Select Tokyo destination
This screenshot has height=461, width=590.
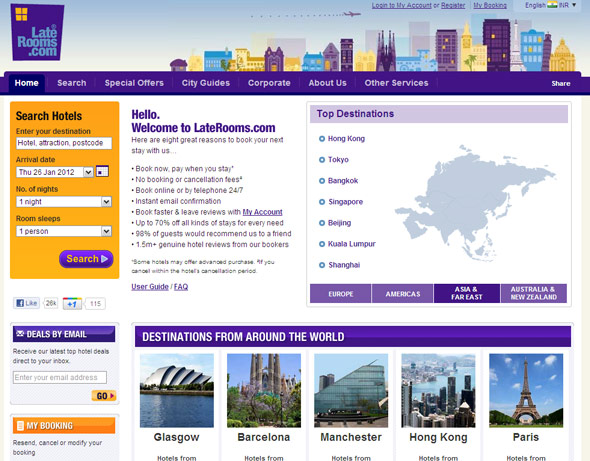(x=338, y=160)
